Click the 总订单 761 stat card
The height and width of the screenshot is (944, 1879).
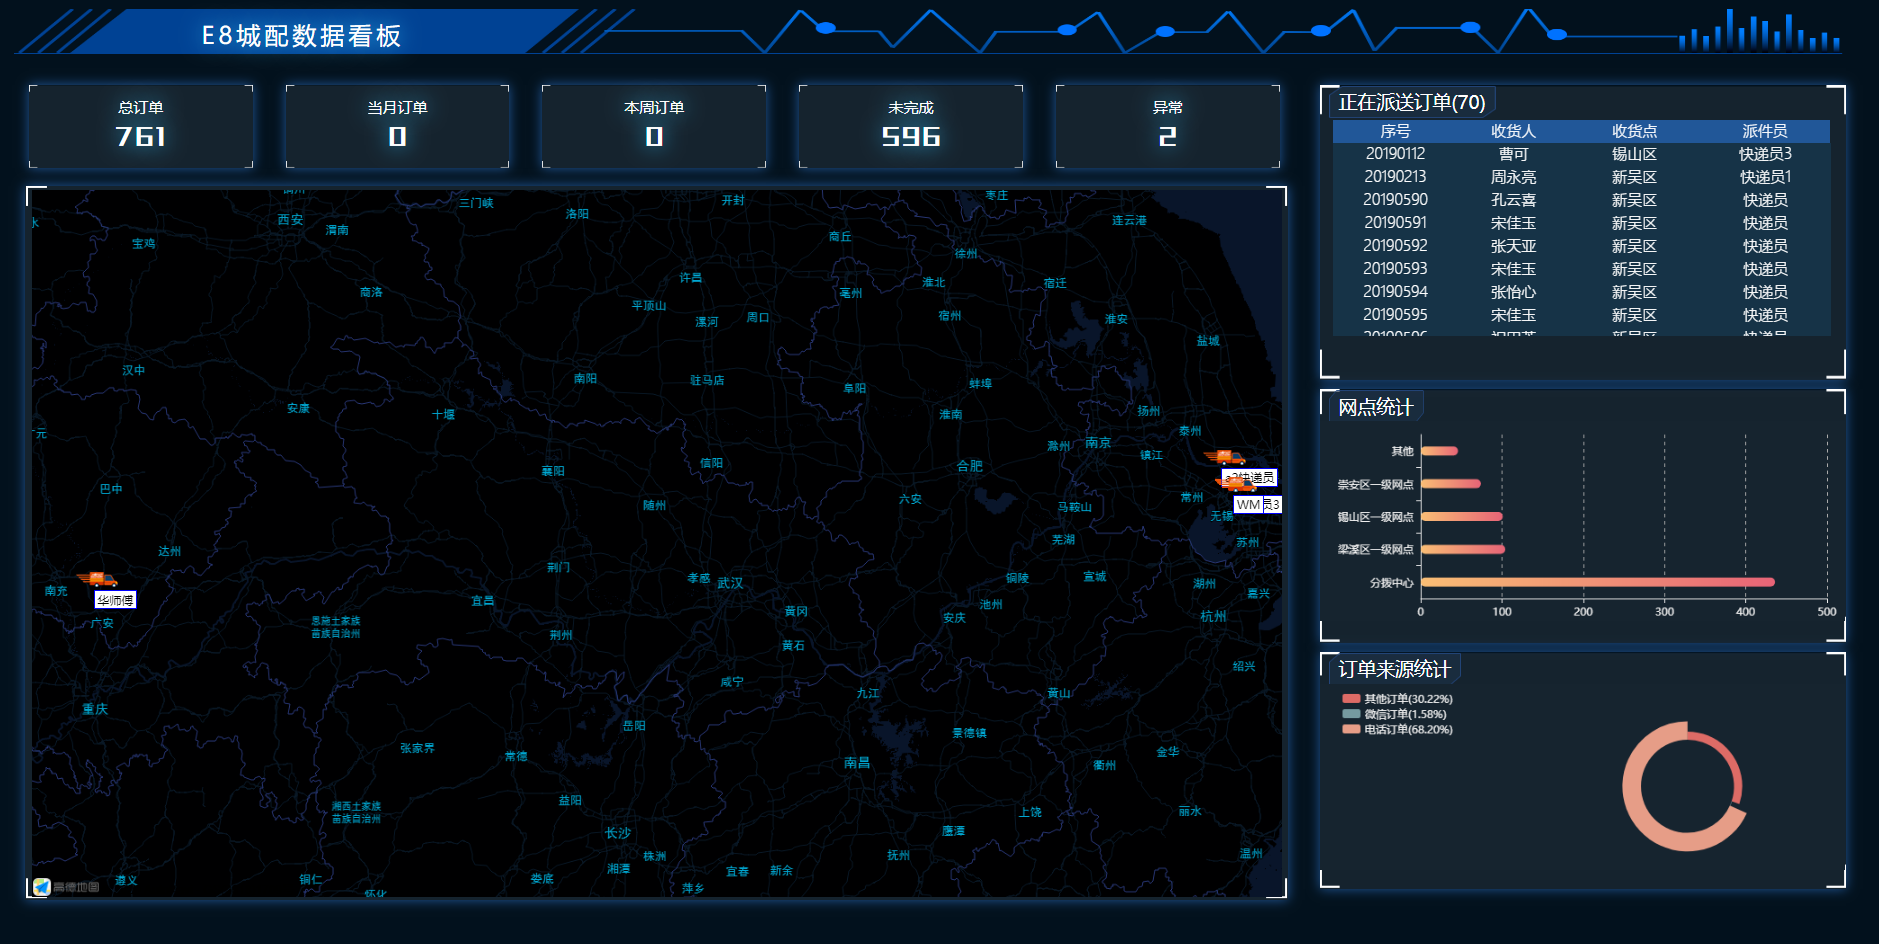(141, 126)
